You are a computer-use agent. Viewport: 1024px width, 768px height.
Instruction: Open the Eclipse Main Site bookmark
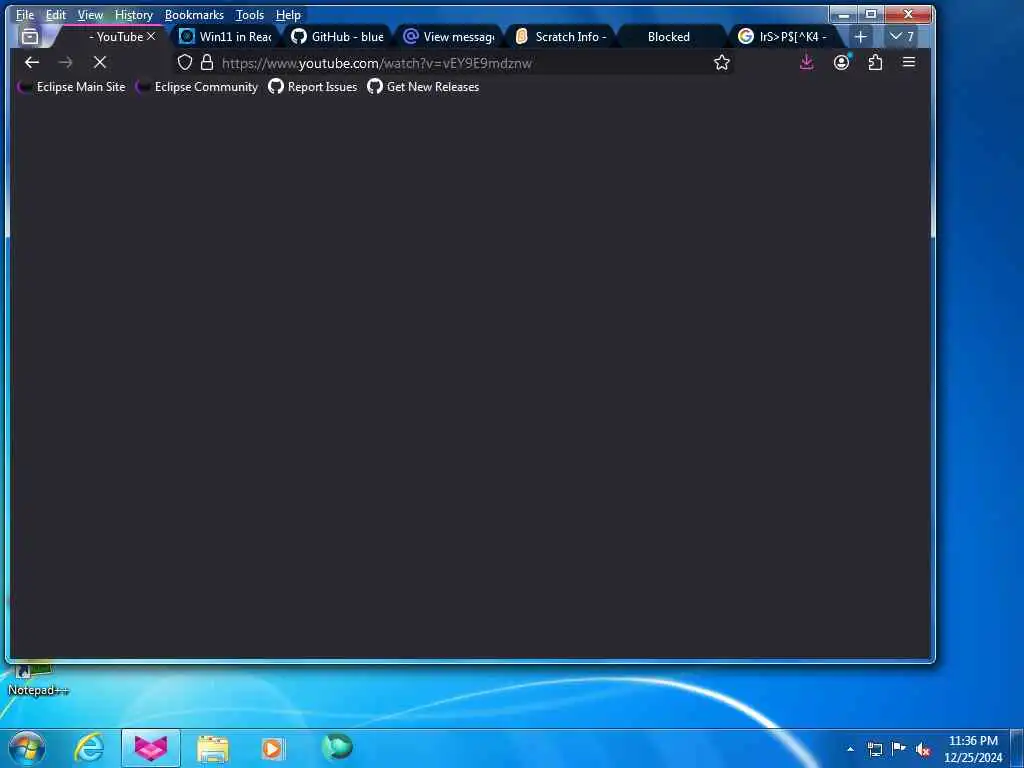click(x=72, y=87)
